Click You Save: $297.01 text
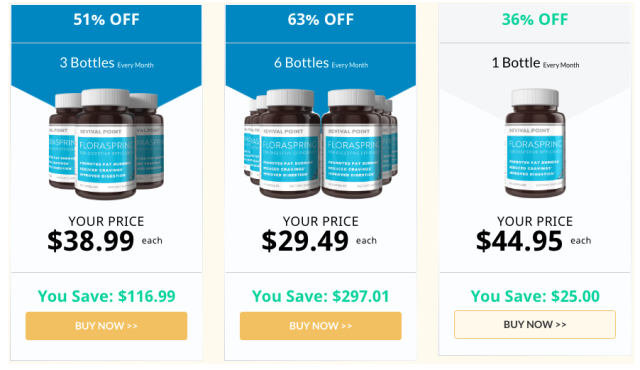Screen dimensions: 640x370 [320, 296]
